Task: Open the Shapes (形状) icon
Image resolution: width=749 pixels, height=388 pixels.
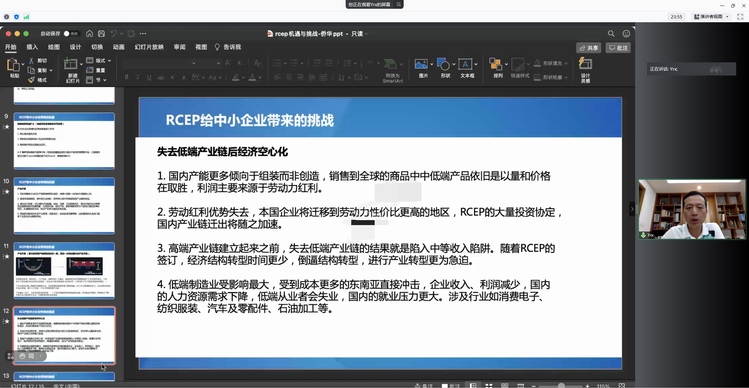Action: [x=444, y=64]
